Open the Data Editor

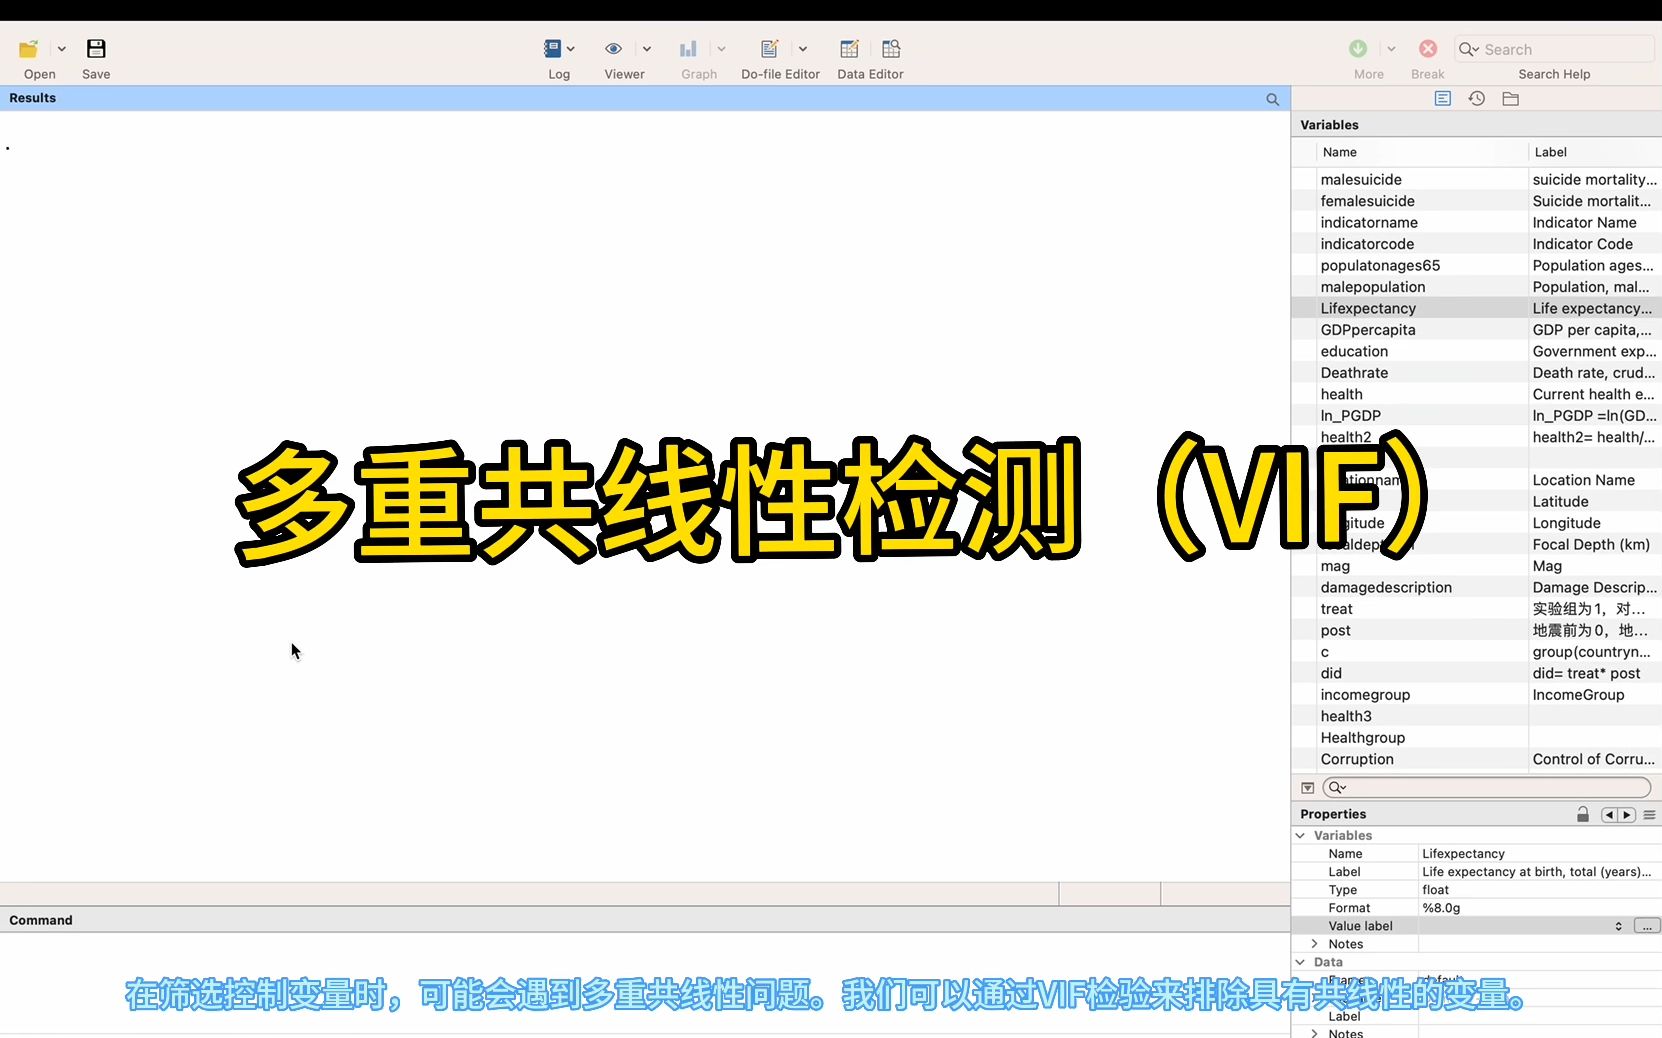click(849, 49)
